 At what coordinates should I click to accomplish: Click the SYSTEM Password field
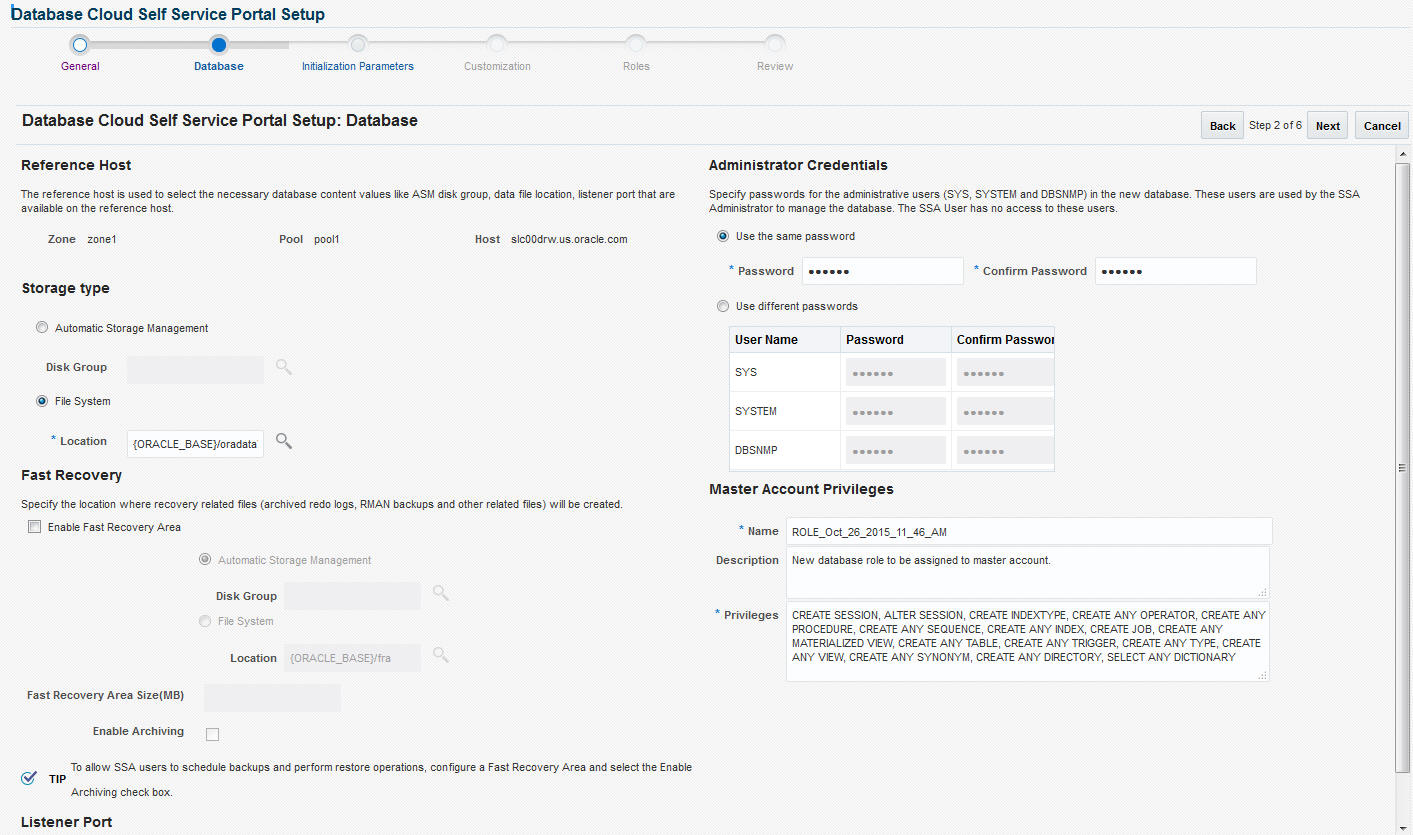[896, 411]
